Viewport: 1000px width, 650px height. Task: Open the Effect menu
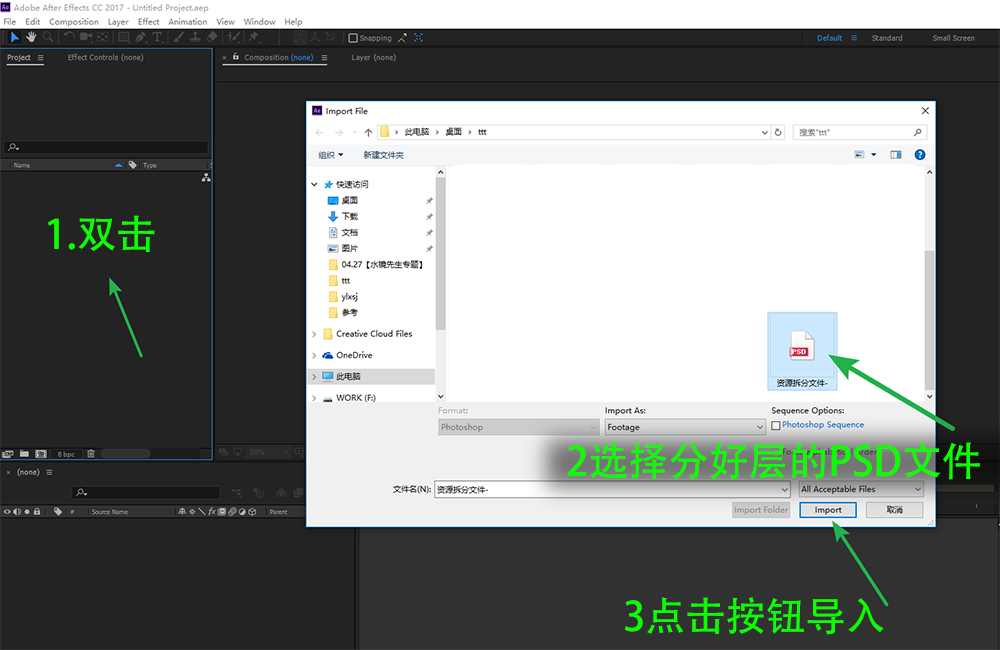pos(148,22)
